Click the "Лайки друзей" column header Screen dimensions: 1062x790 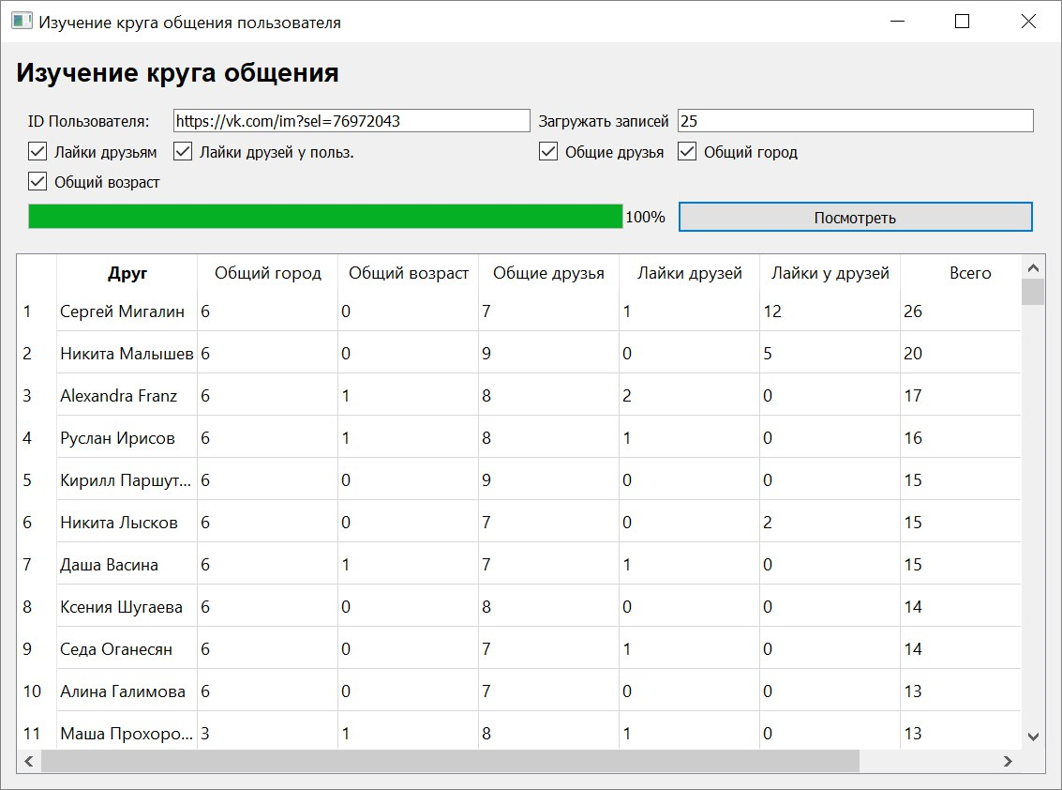pos(688,272)
